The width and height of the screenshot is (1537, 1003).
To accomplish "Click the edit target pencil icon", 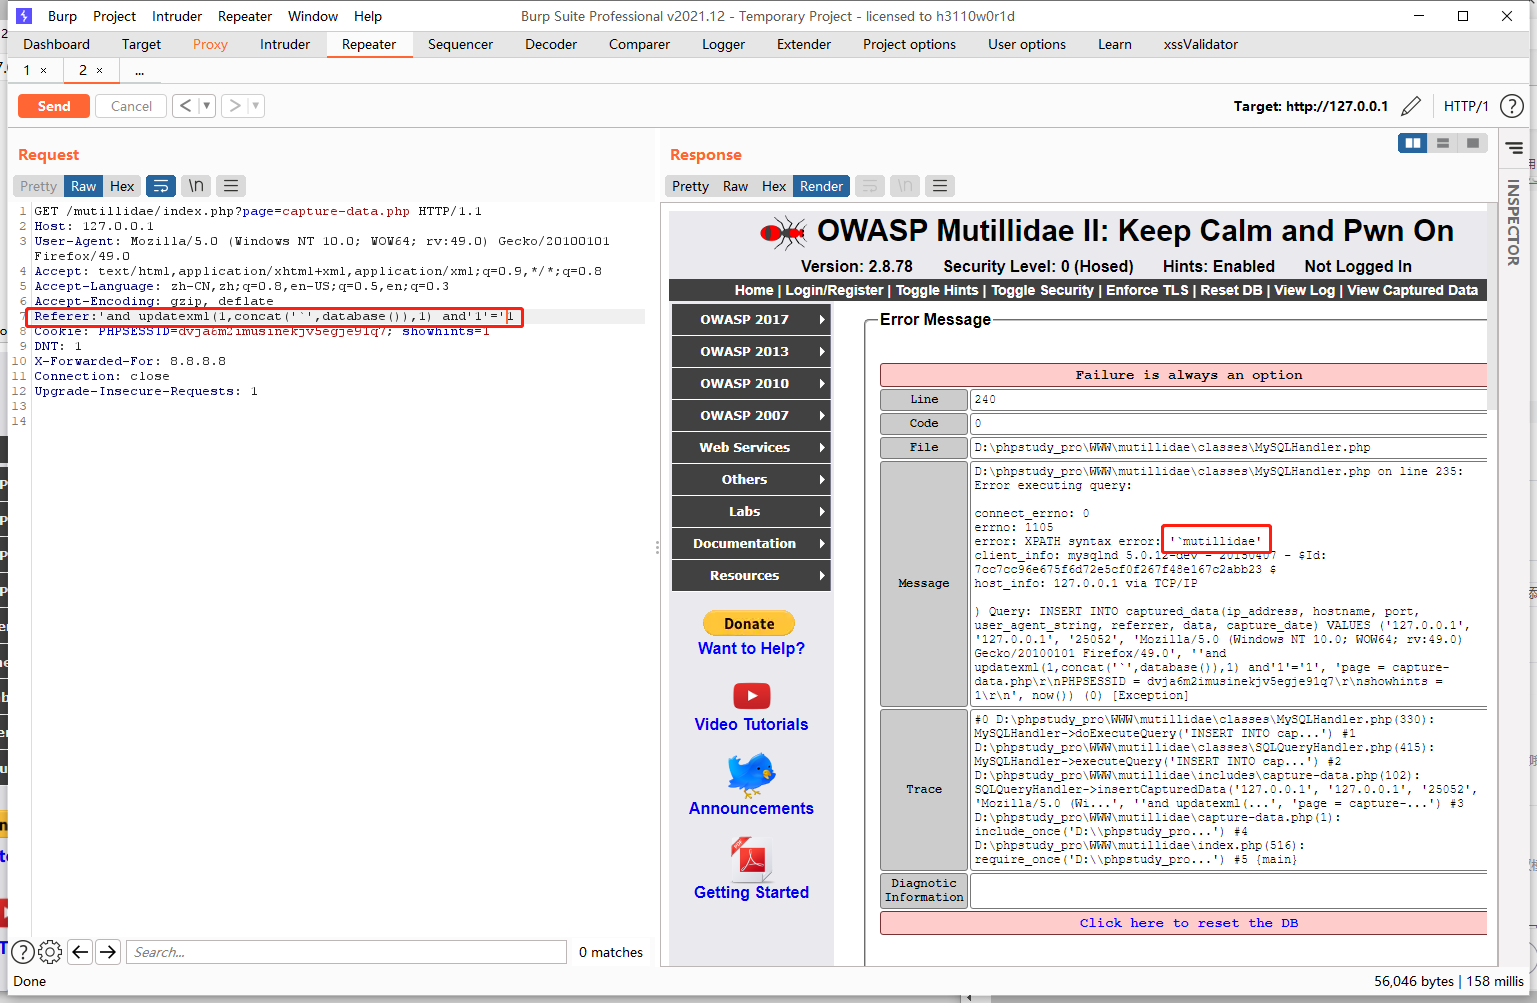I will point(1411,106).
